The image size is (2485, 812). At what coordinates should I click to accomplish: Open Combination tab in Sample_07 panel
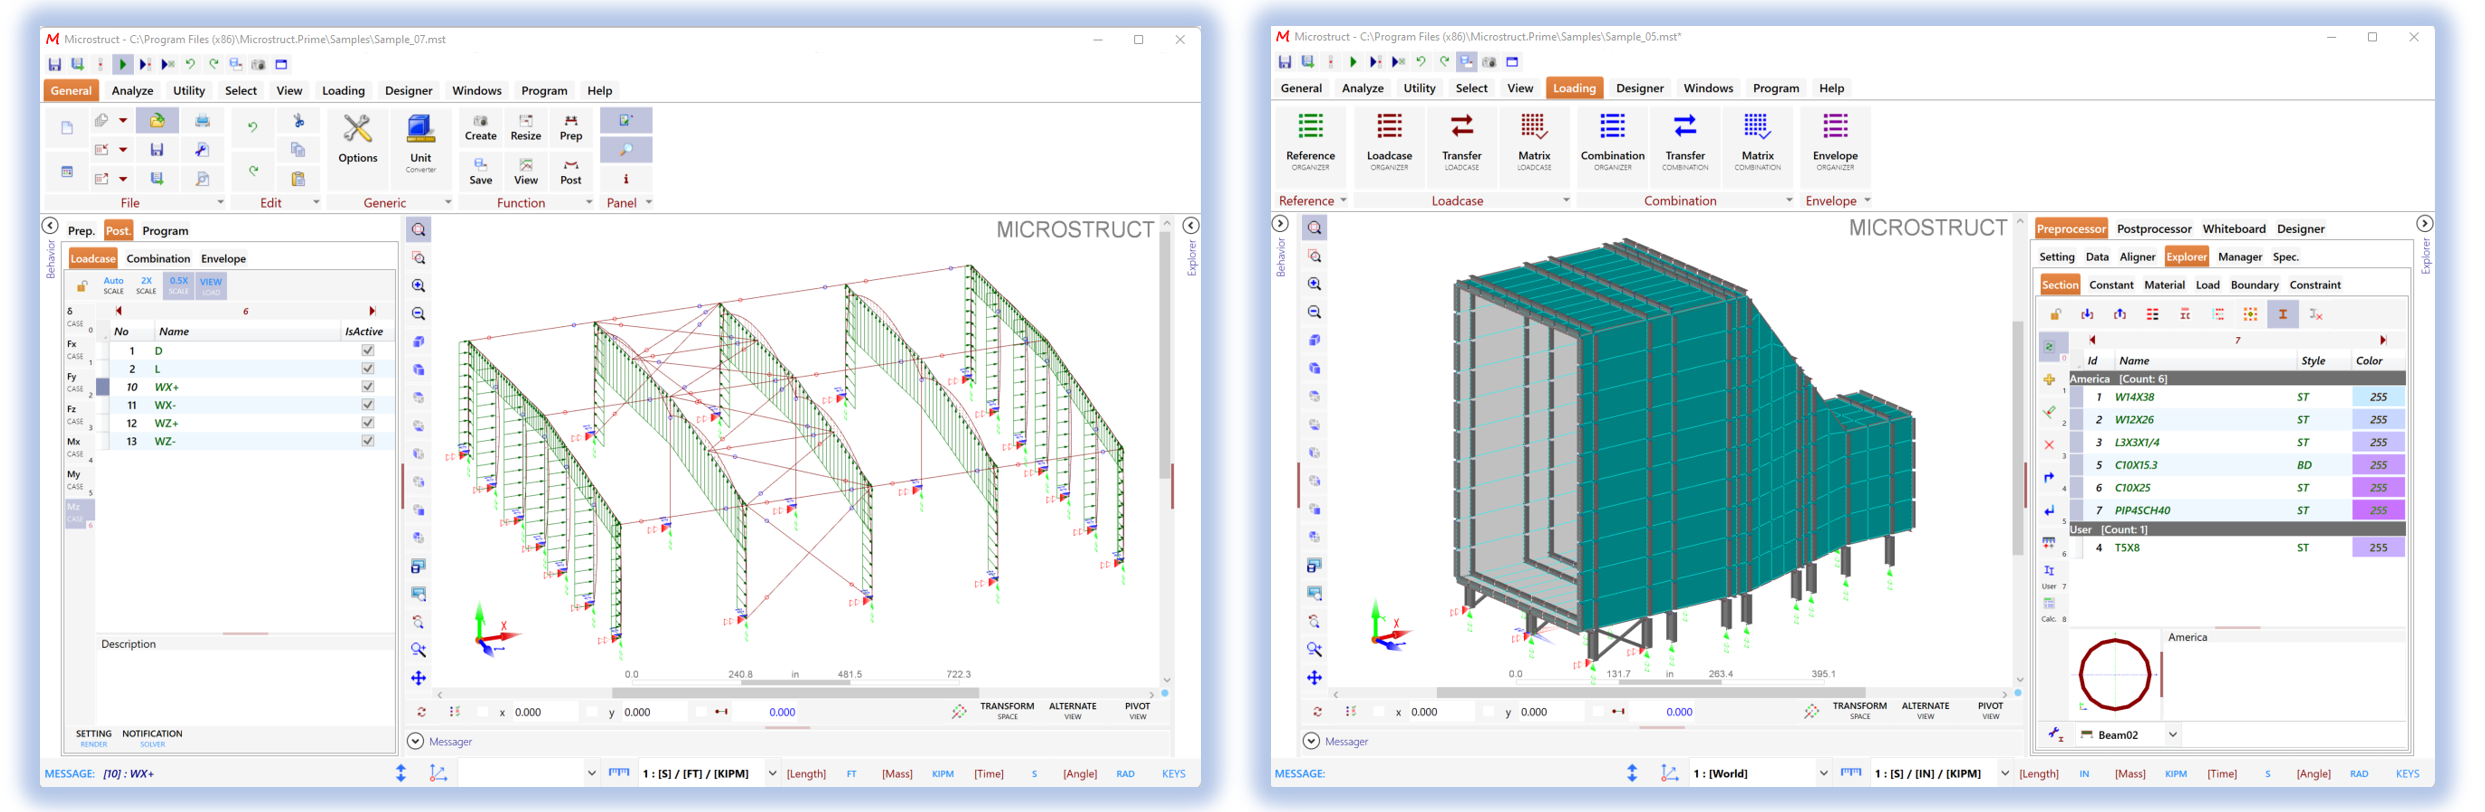coord(158,258)
